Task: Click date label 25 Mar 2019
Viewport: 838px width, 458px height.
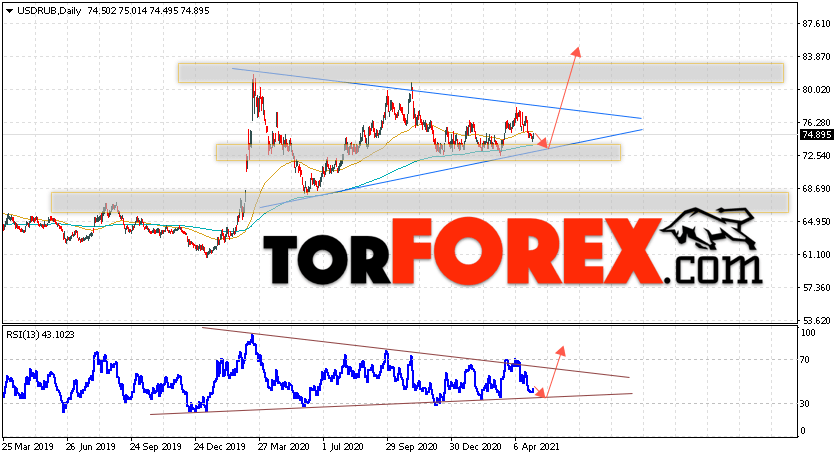Action: tap(27, 446)
